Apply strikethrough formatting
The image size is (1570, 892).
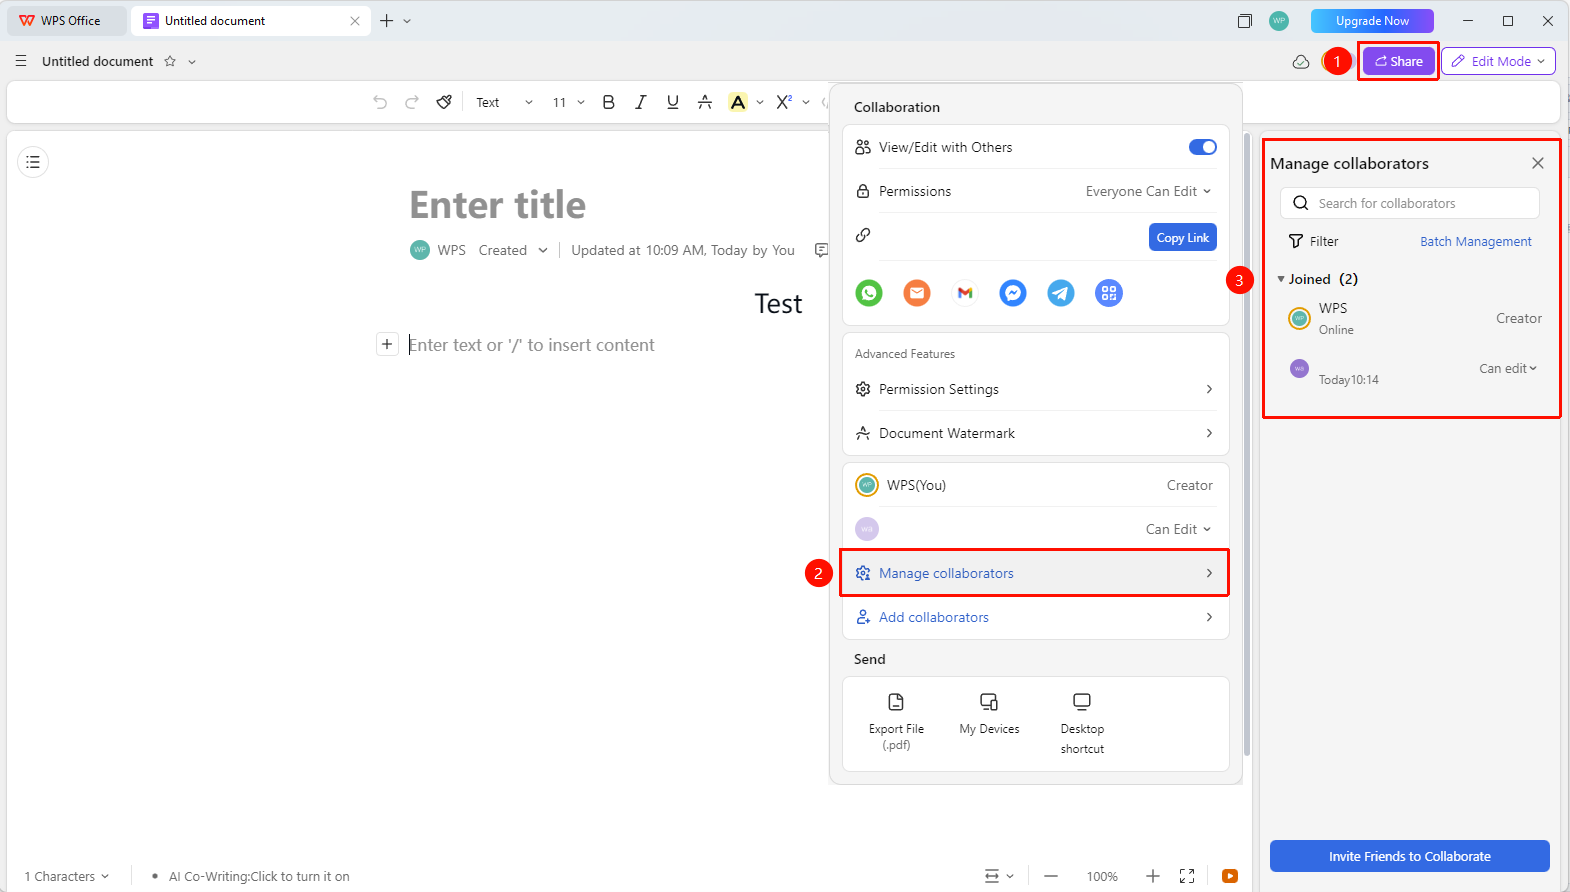(705, 102)
